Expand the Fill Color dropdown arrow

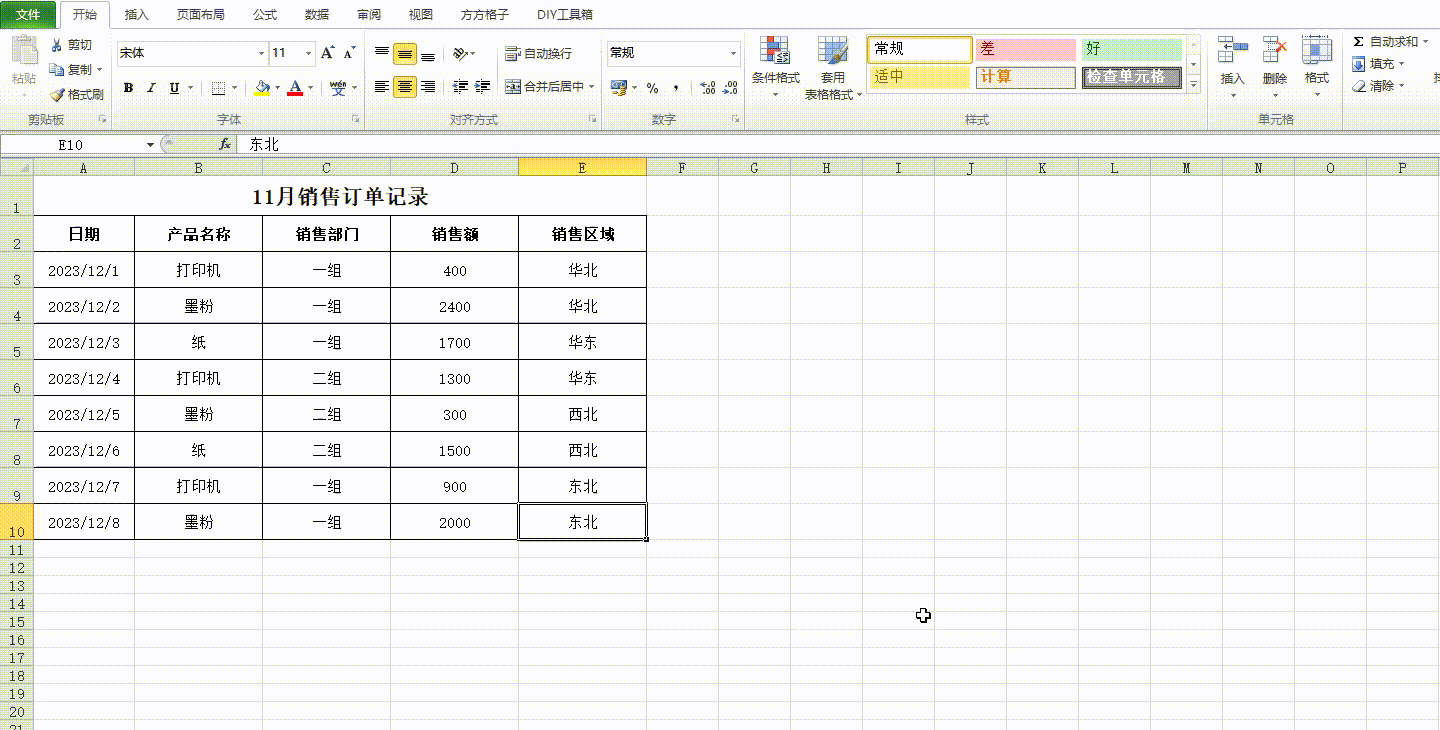pyautogui.click(x=277, y=88)
